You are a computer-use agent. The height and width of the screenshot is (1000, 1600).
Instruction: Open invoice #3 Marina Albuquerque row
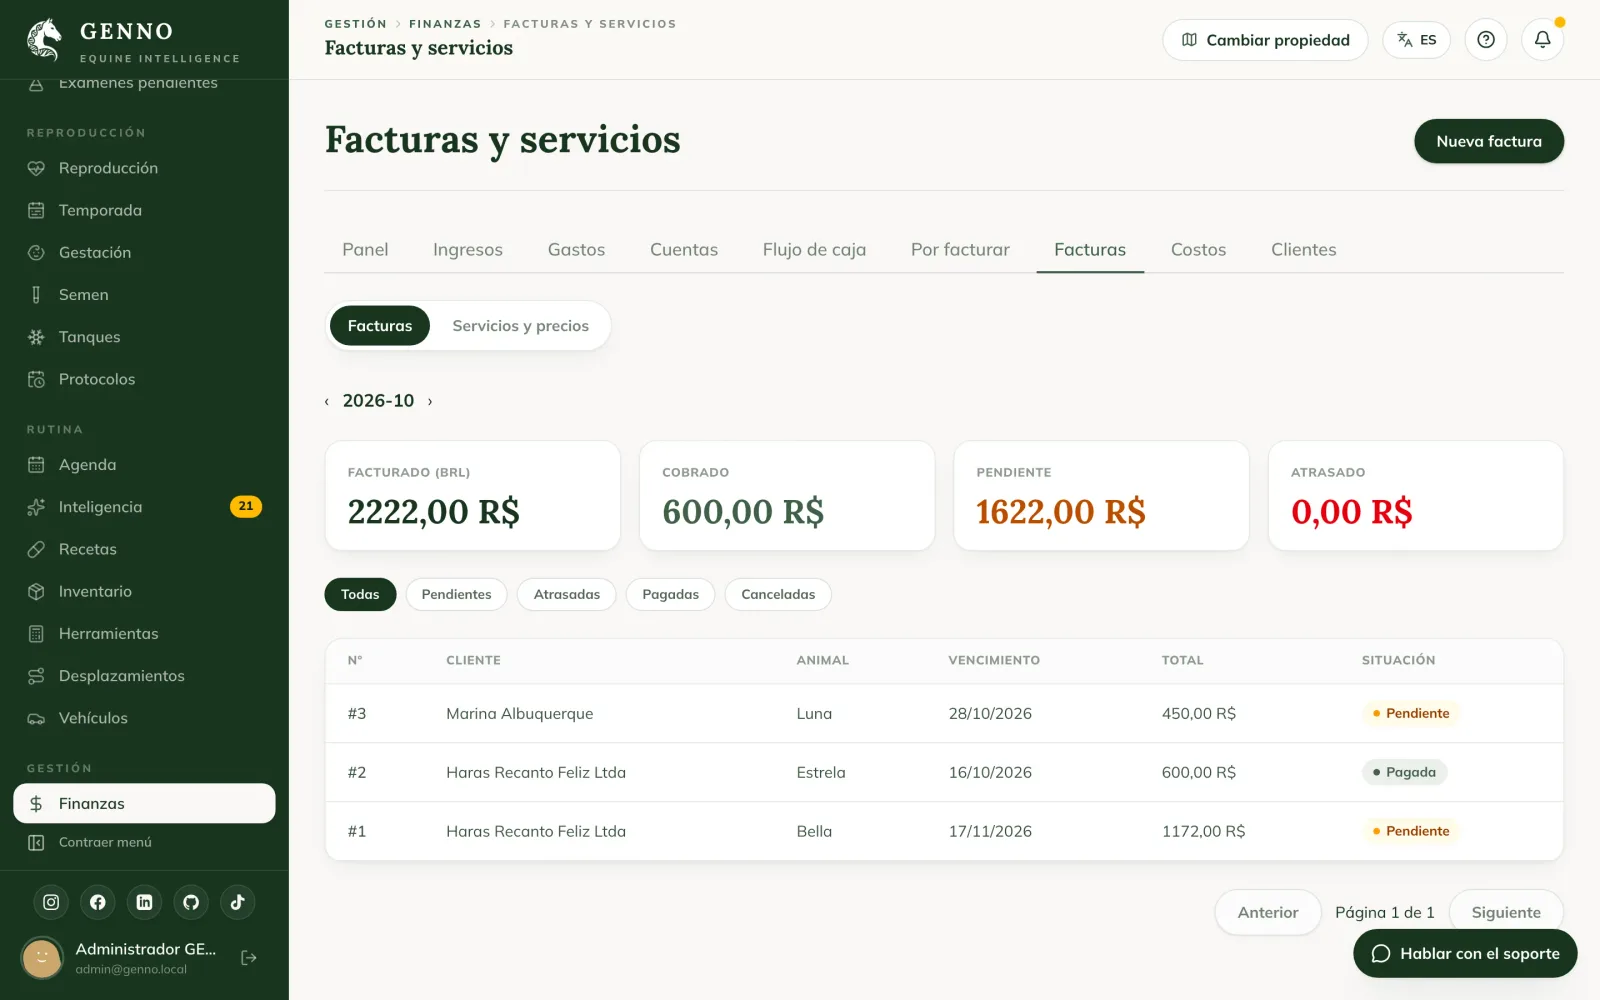click(x=944, y=713)
